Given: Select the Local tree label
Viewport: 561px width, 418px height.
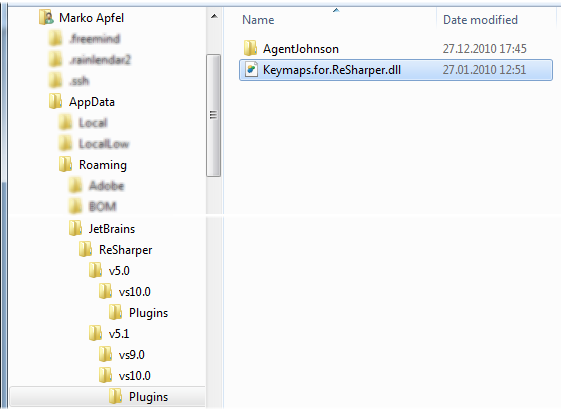Looking at the screenshot, I should [93, 123].
